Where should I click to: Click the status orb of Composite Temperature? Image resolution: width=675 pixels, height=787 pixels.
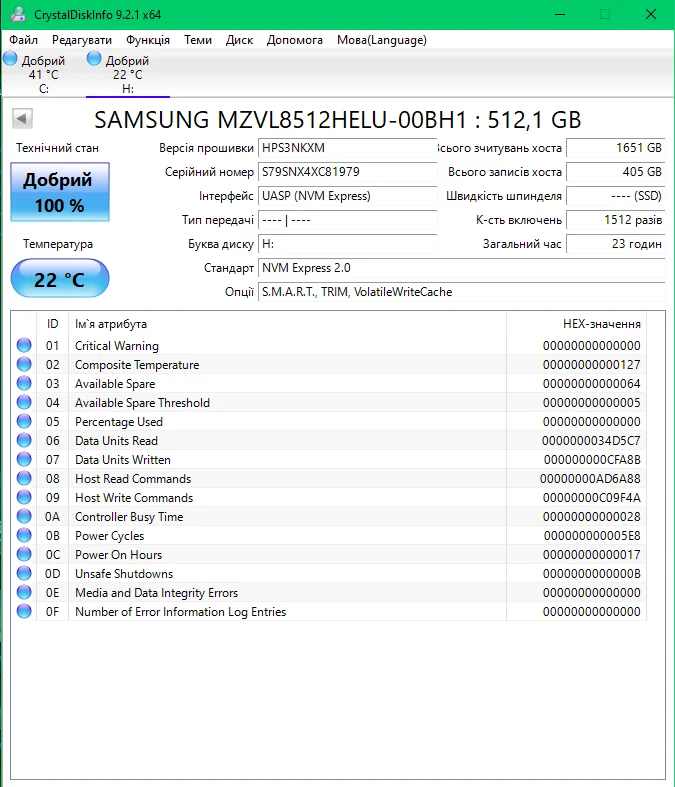coord(24,364)
